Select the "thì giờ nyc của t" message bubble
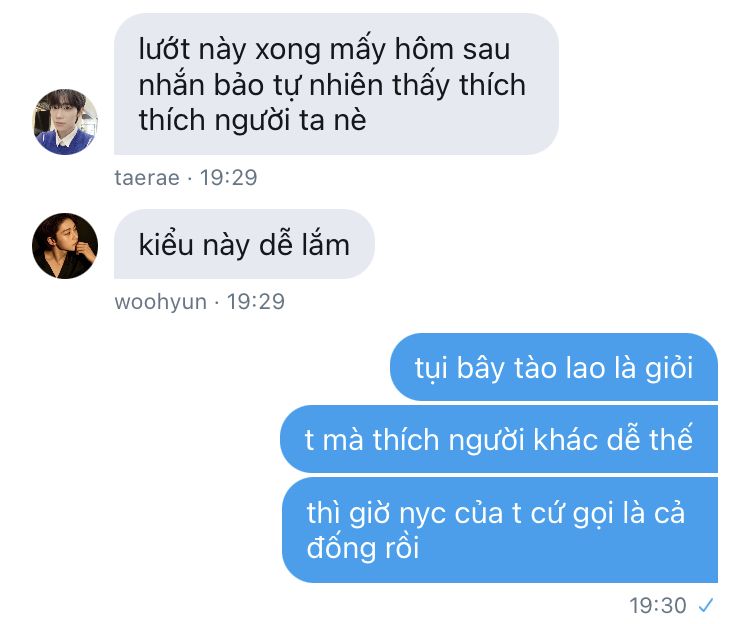Viewport: 750px width, 624px height. 500,530
